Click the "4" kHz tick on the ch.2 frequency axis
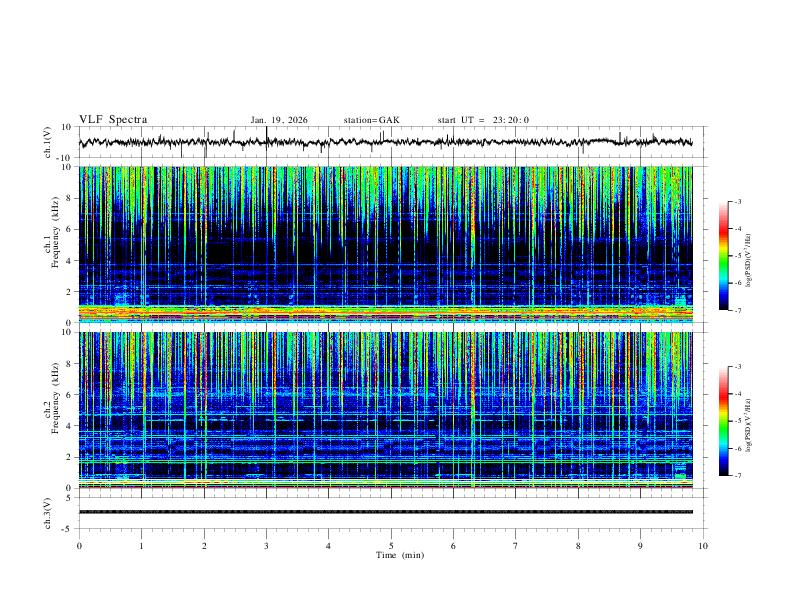 (x=70, y=426)
